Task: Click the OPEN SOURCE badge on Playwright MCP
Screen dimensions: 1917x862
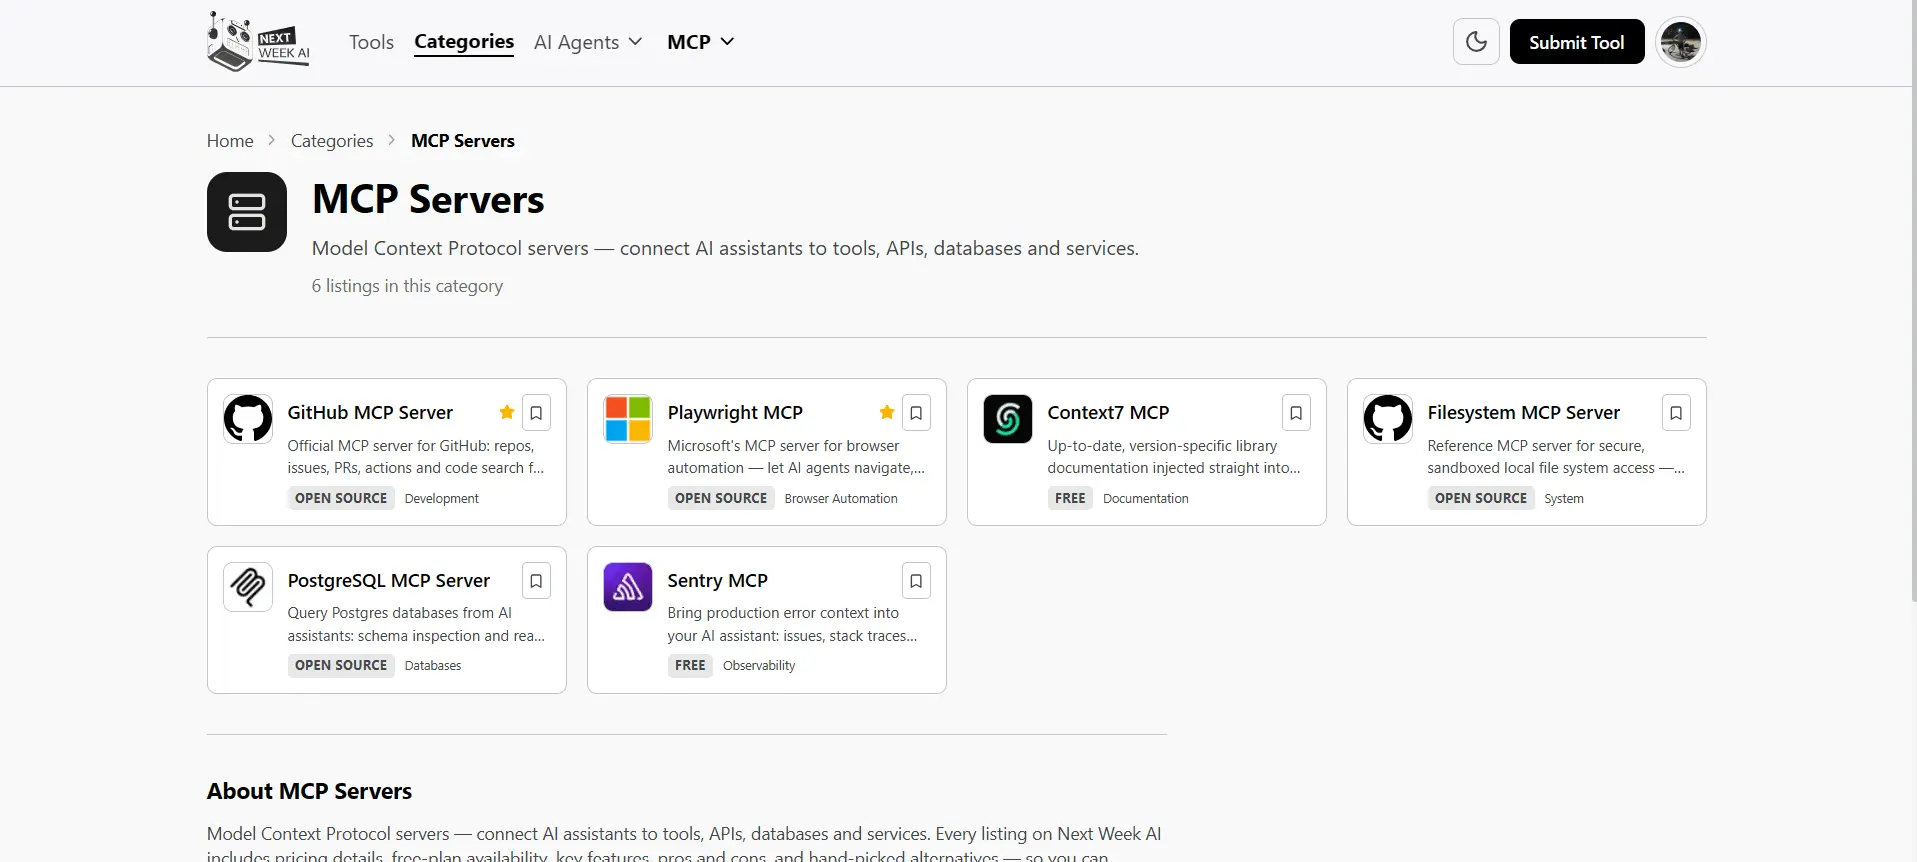Action: click(721, 498)
